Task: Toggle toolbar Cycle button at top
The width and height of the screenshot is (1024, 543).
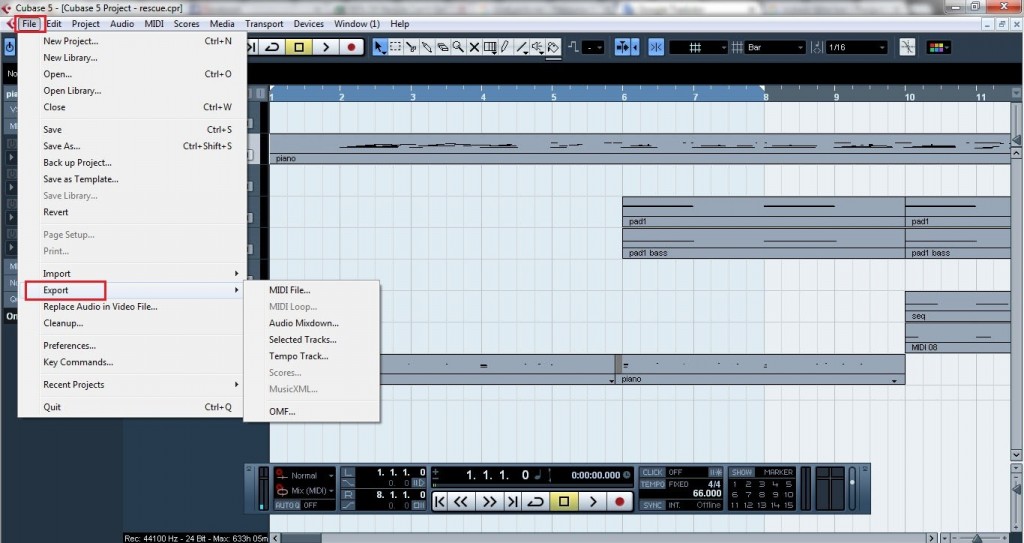Action: point(273,47)
